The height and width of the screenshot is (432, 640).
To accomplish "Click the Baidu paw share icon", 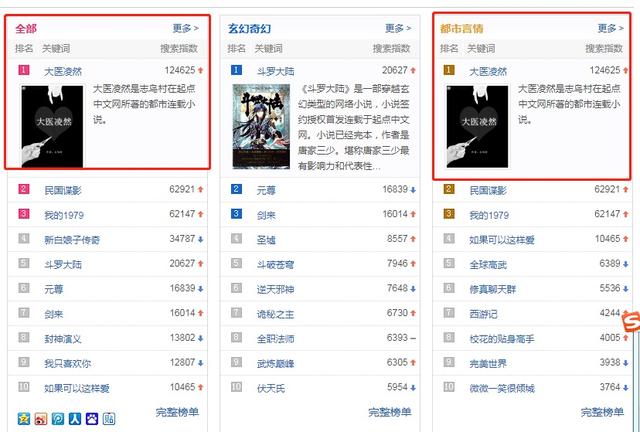I will pos(92,419).
